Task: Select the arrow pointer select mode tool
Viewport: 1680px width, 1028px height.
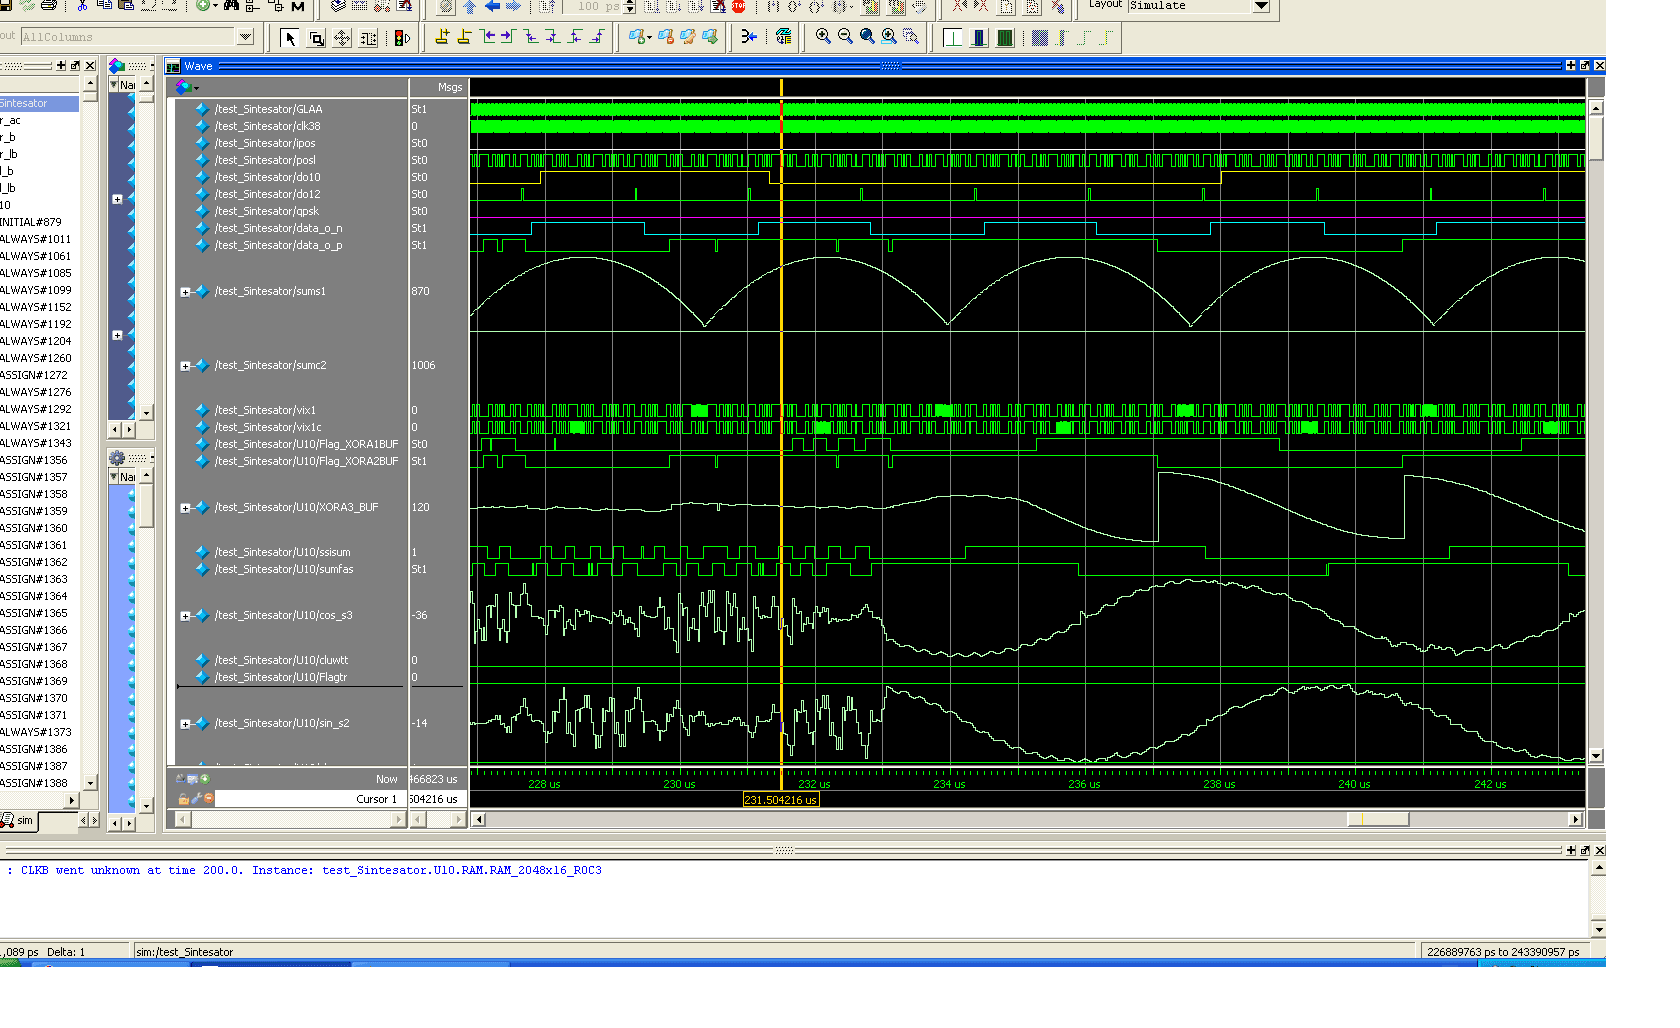Action: pyautogui.click(x=290, y=38)
